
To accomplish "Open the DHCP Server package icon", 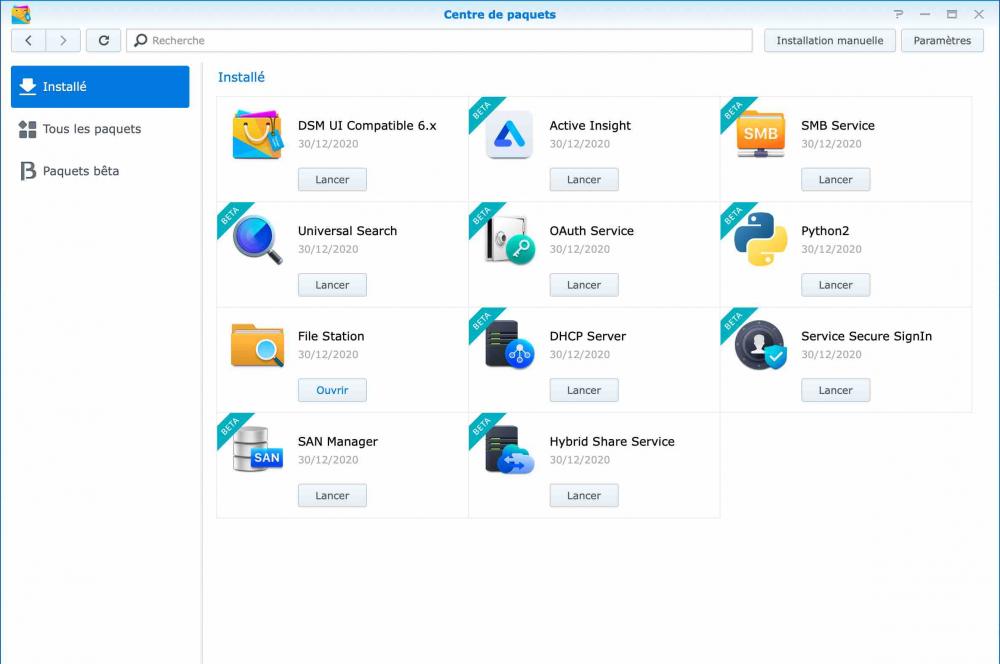I will click(x=509, y=346).
